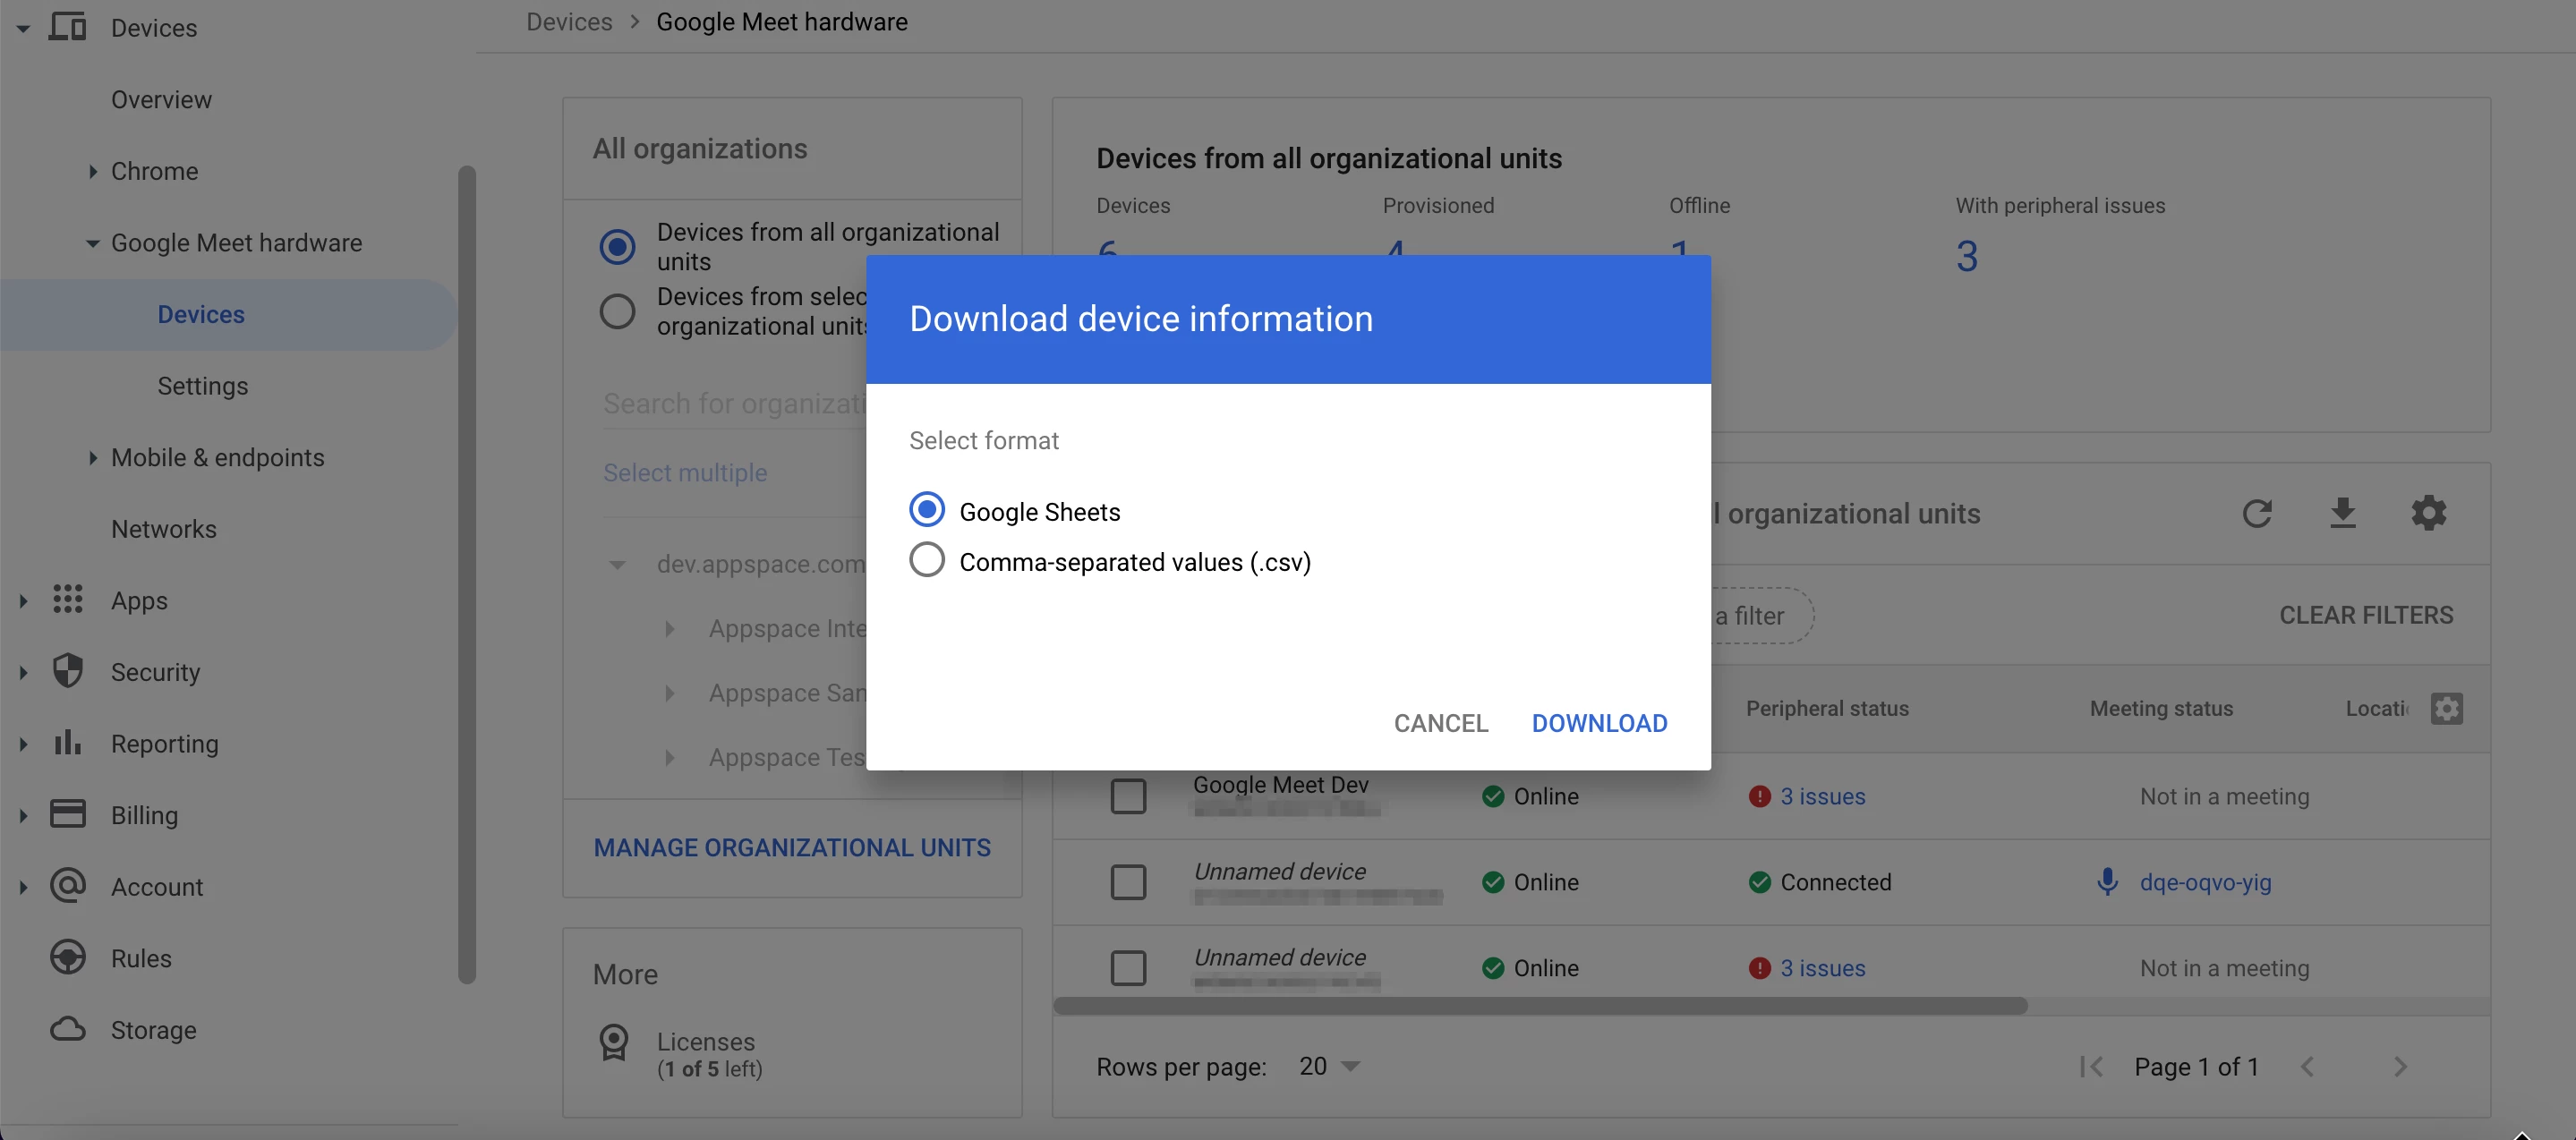
Task: Check the Google Meet Dev device checkbox
Action: coord(1128,796)
